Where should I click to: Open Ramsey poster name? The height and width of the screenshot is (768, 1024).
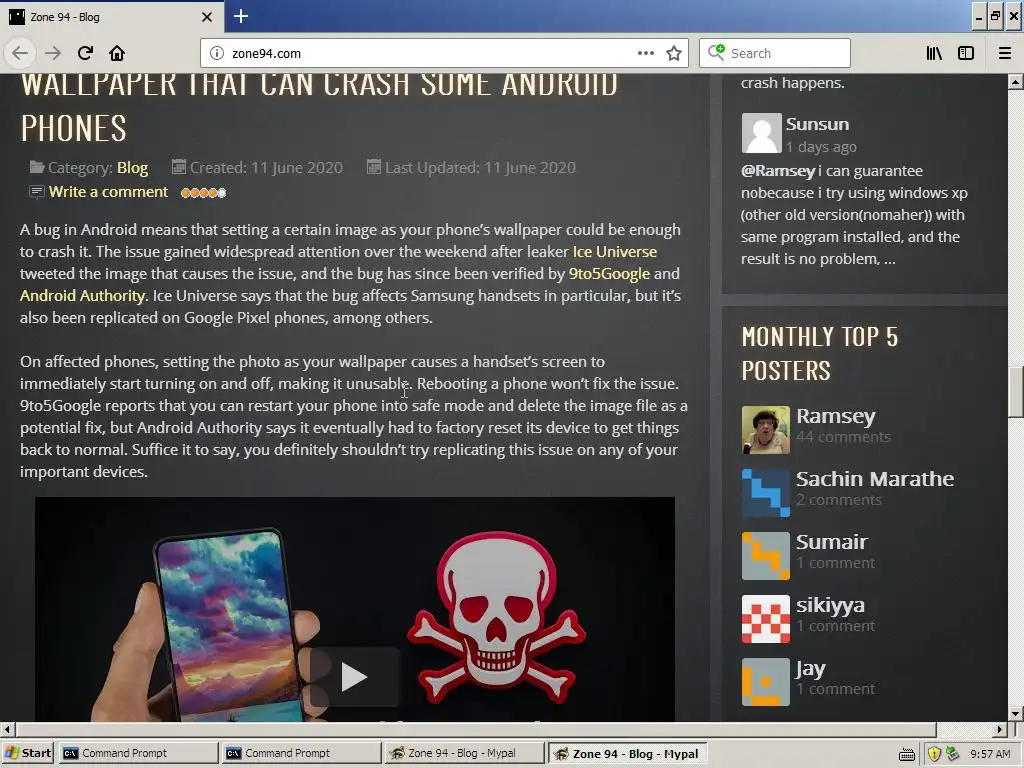pos(835,416)
